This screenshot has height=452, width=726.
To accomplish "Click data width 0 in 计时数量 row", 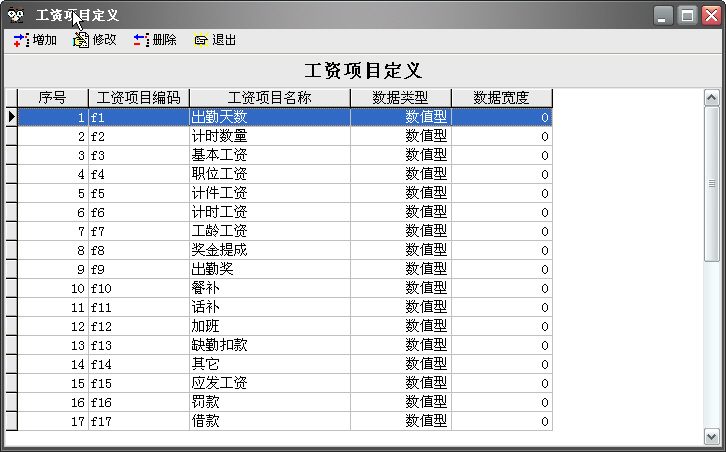I will 502,136.
